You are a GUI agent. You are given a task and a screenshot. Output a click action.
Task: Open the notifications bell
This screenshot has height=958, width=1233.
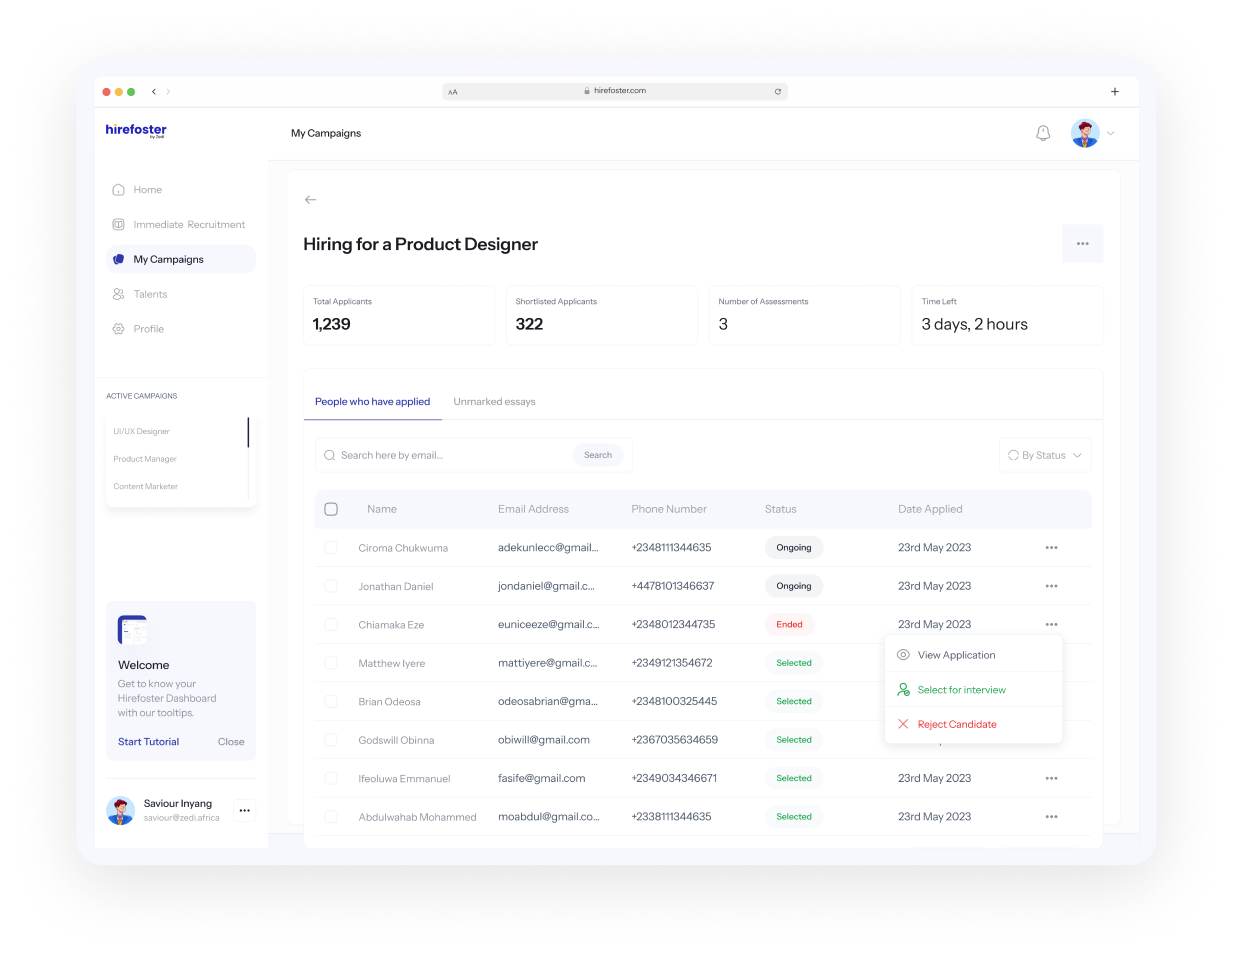point(1043,133)
